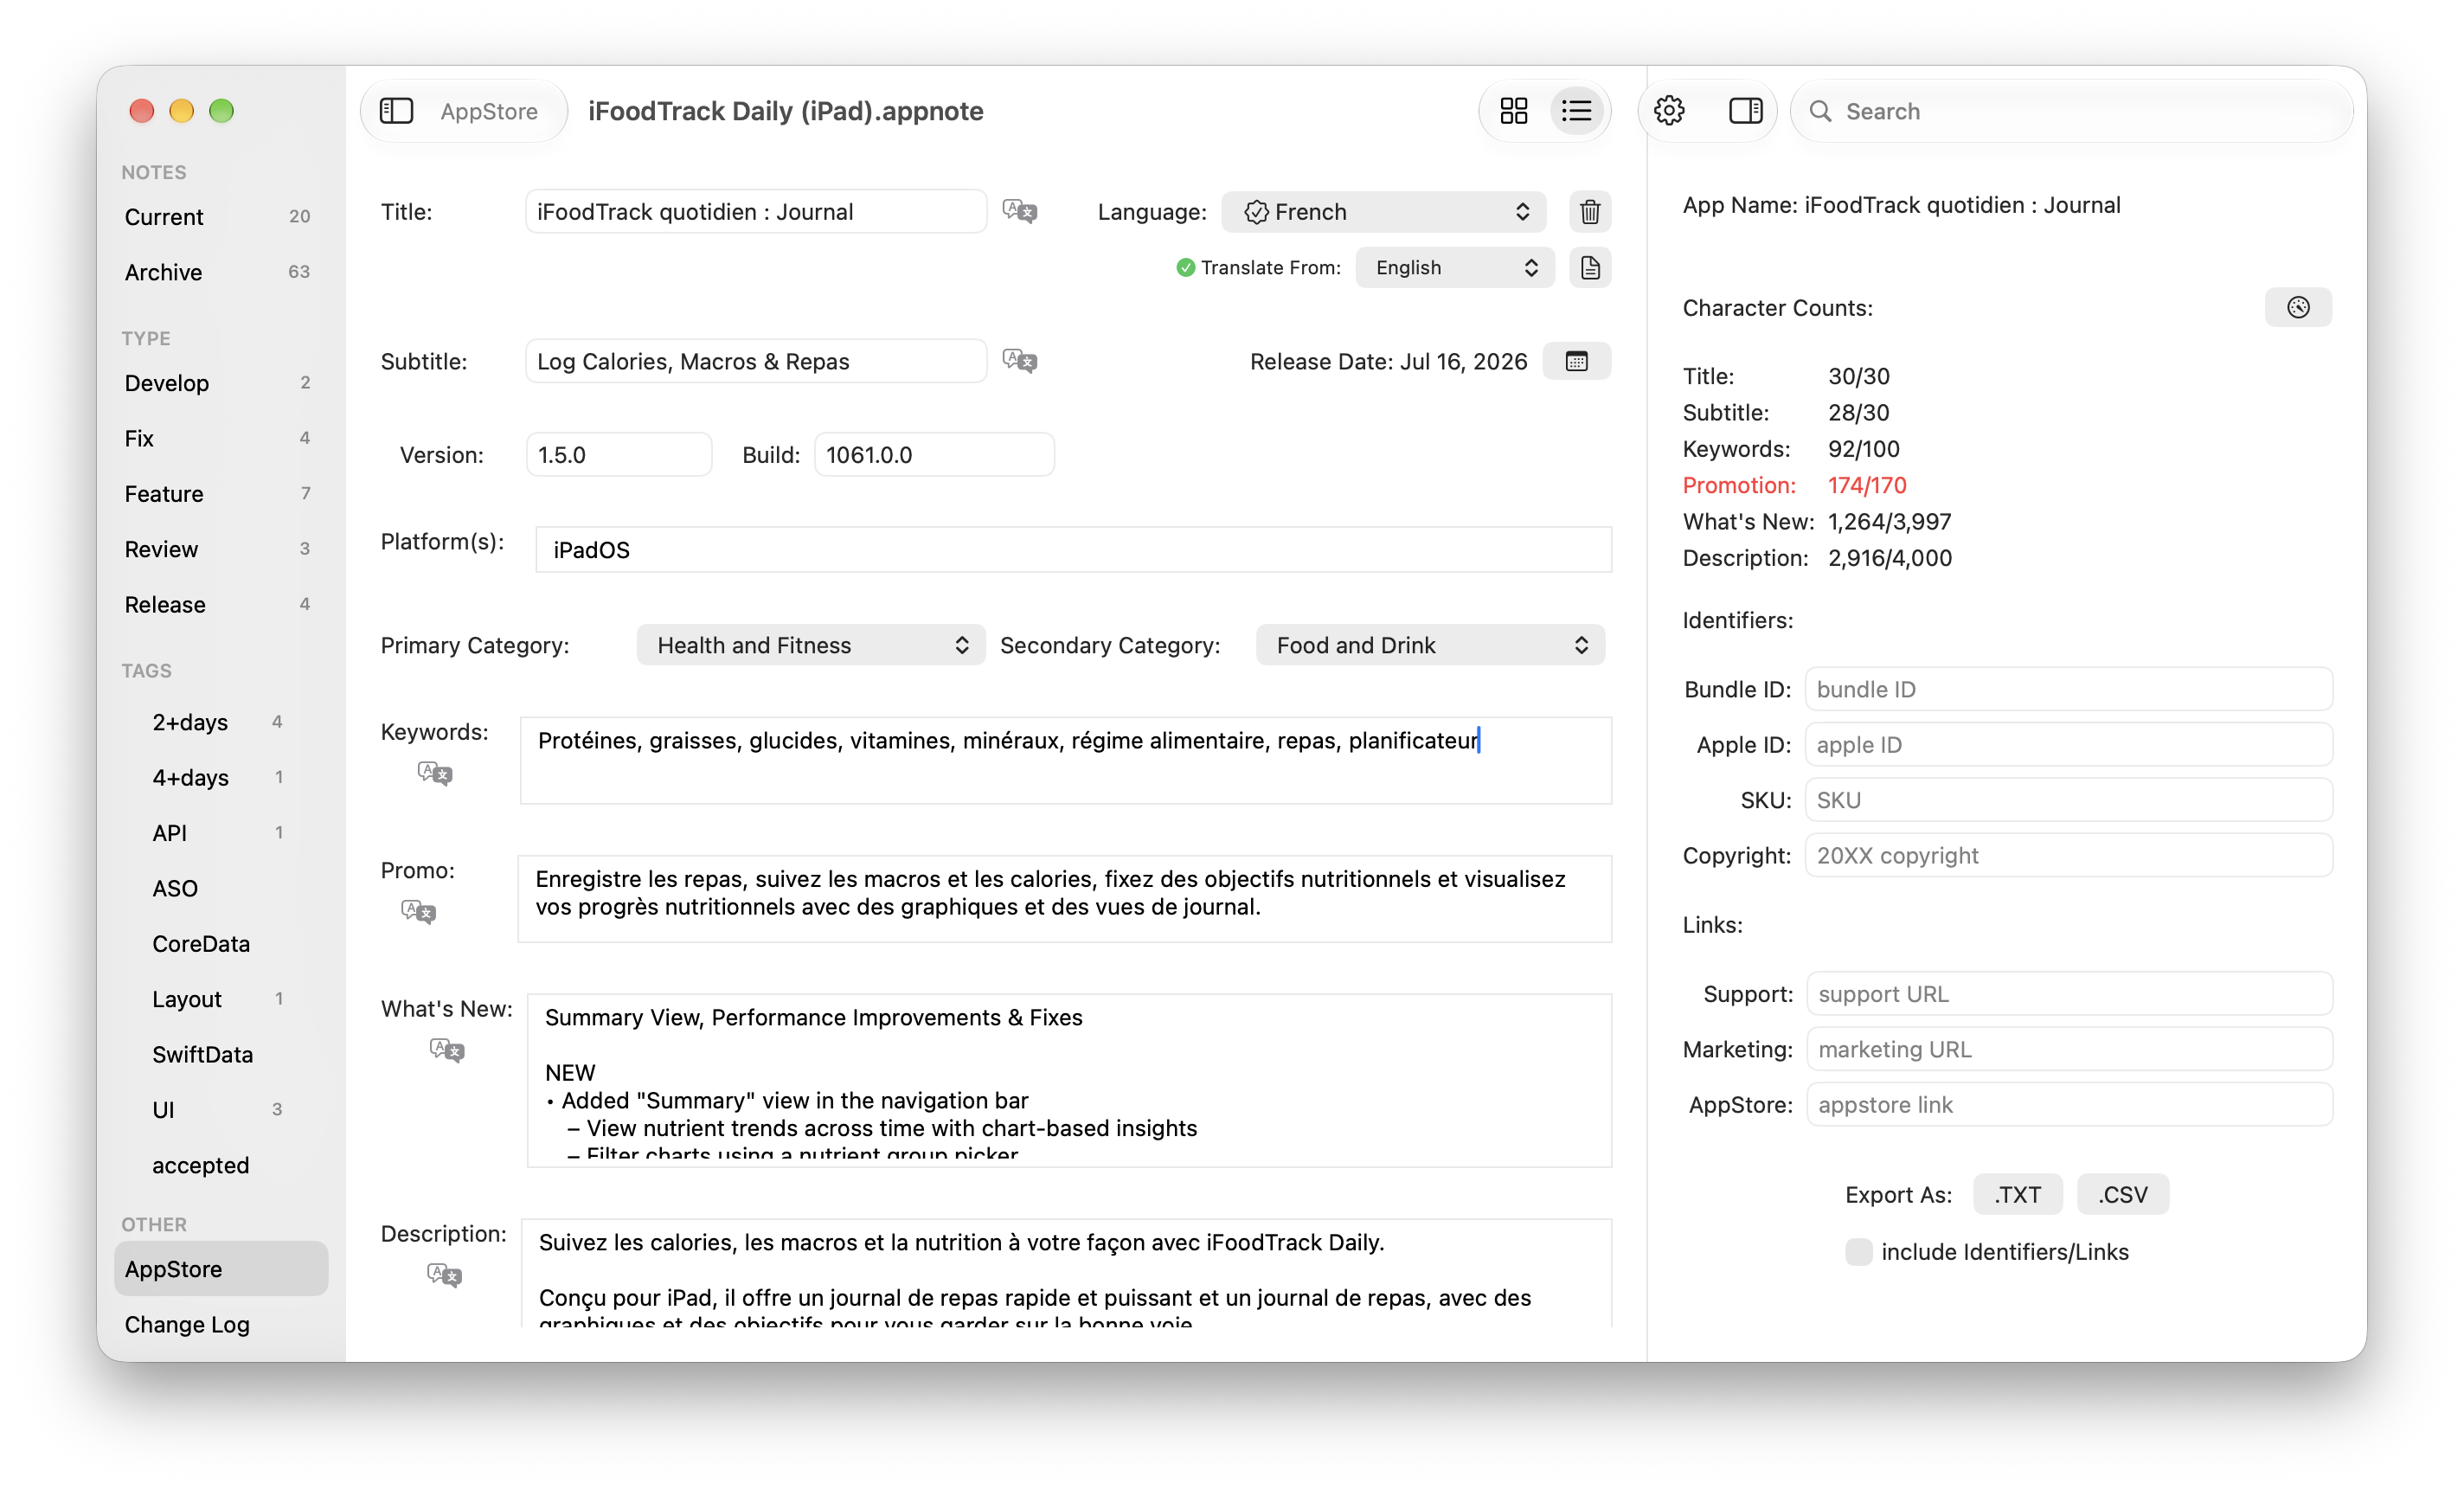2464x1490 pixels.
Task: Select the Release type in sidebar
Action: [x=221, y=605]
